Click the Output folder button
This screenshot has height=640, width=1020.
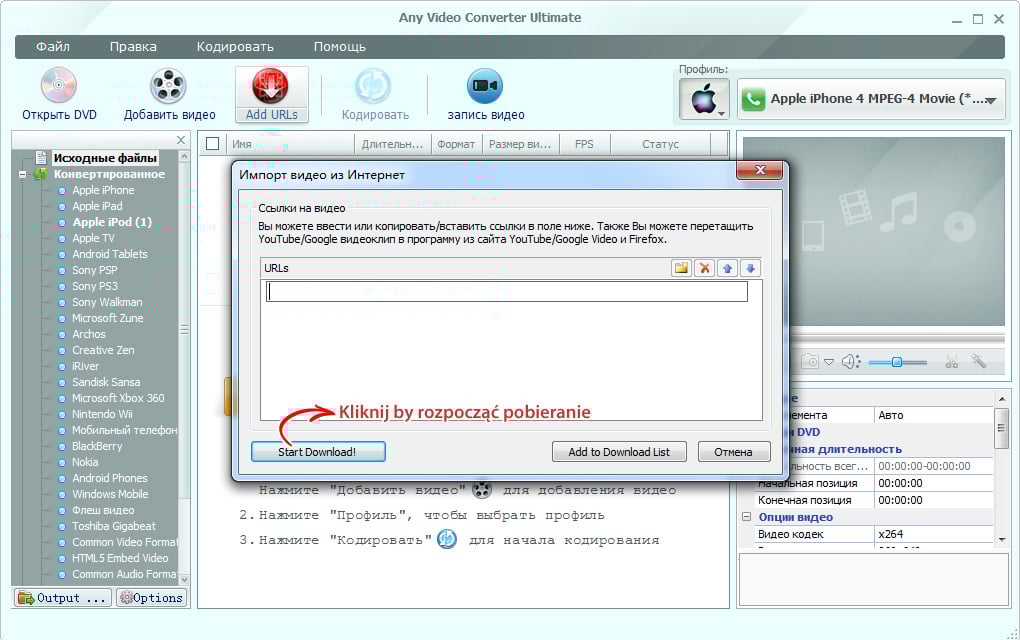pyautogui.click(x=62, y=598)
